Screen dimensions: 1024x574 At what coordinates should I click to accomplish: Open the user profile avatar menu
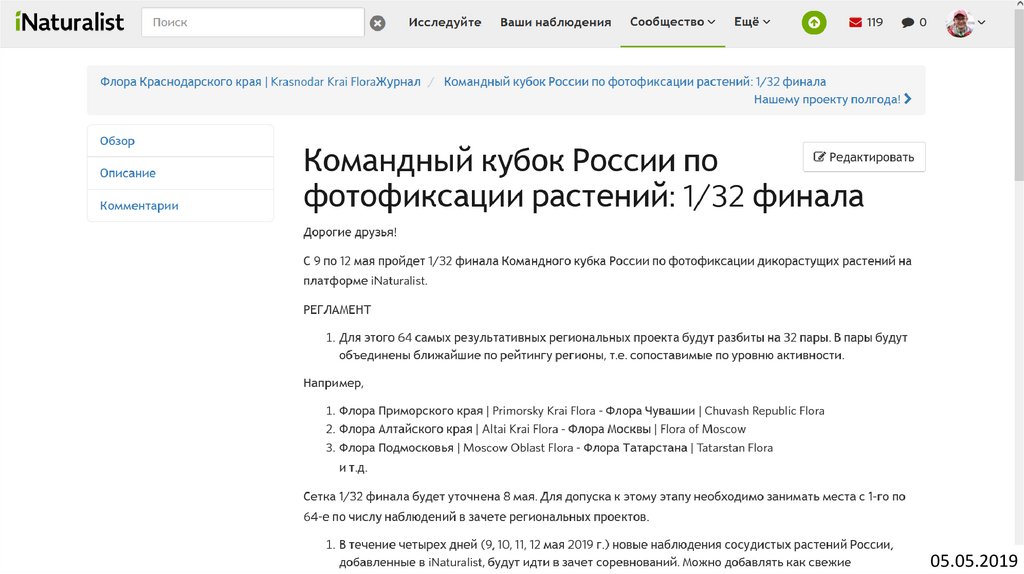(959, 24)
